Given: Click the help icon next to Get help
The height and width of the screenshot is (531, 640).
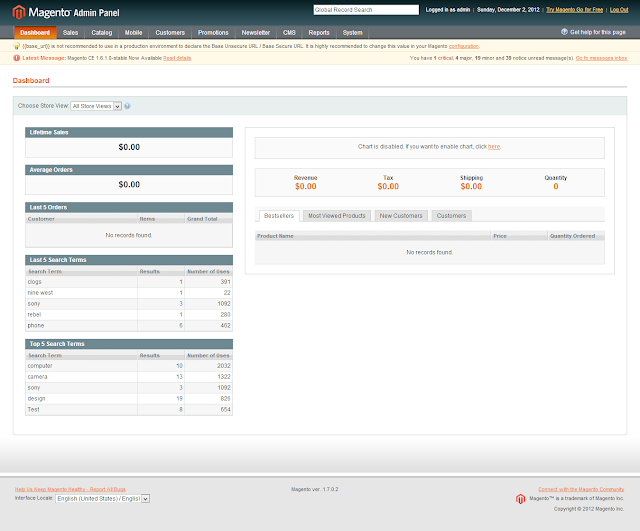Looking at the screenshot, I should tap(564, 32).
